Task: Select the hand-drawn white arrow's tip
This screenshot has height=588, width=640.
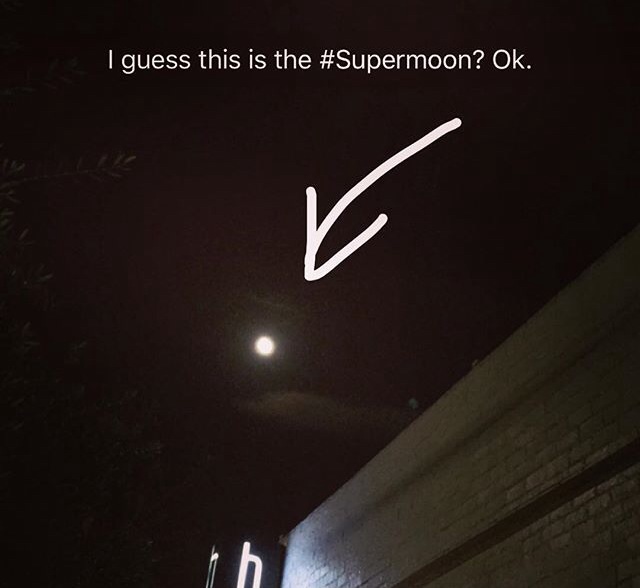Action: [x=310, y=273]
